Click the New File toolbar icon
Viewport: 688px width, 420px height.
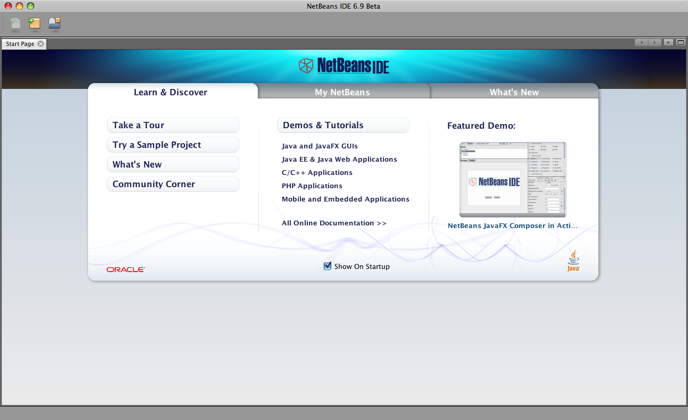(x=15, y=24)
